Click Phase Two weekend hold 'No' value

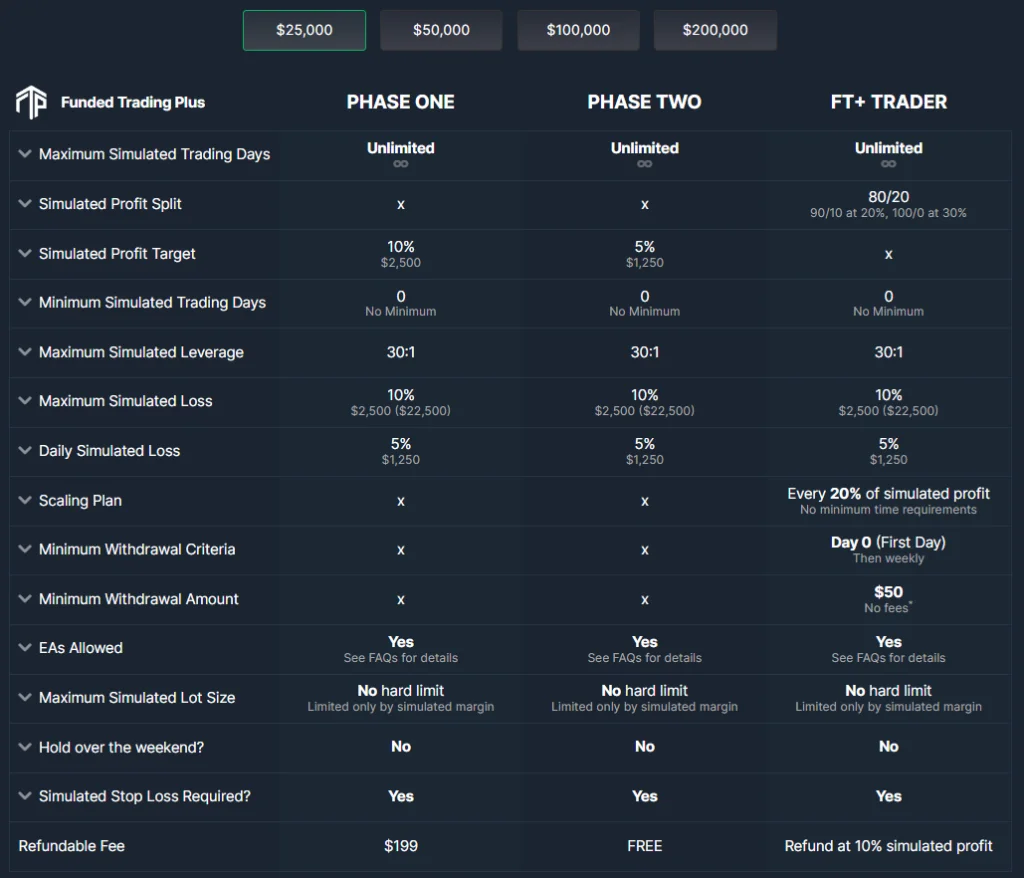click(645, 747)
